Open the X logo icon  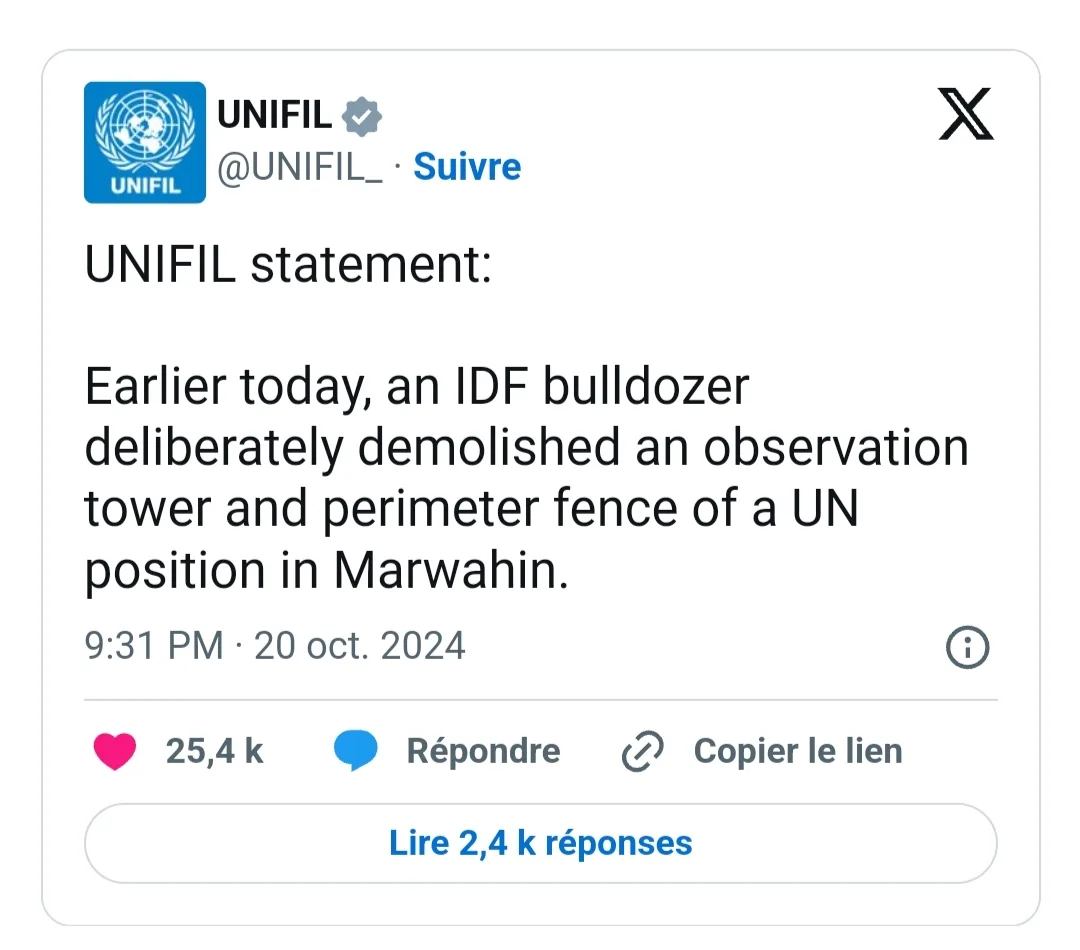966,114
